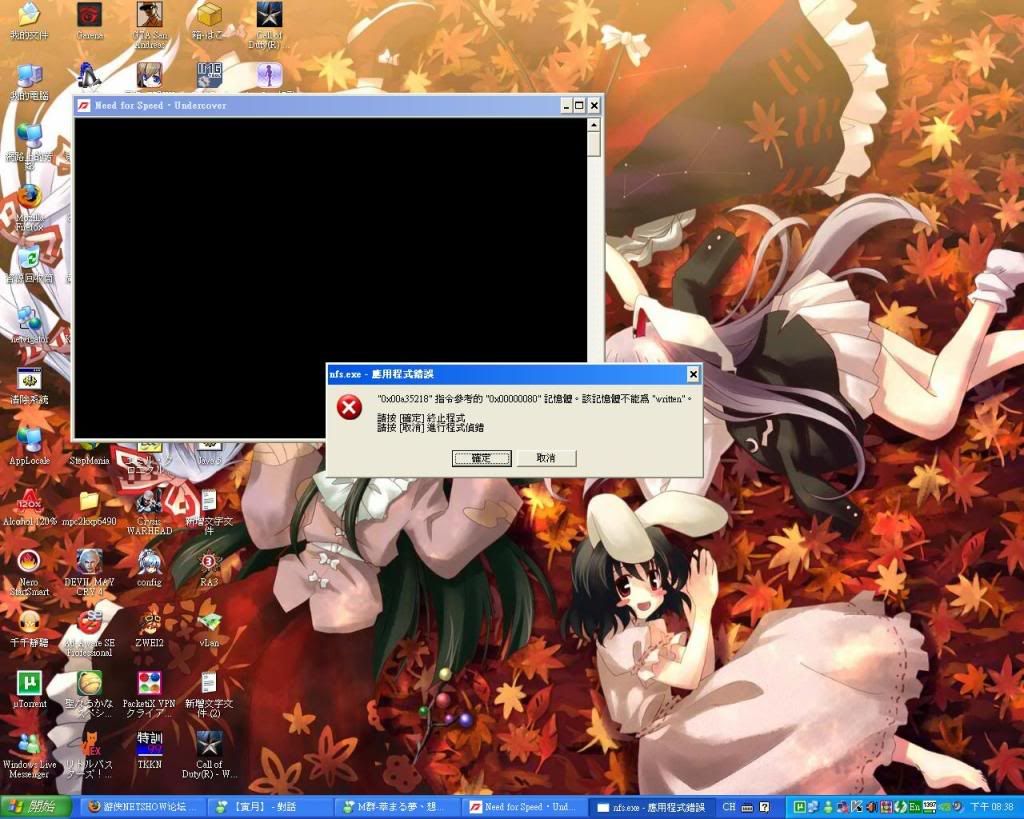Select the Windows Live Messenger desktop icon
1024x819 pixels.
(x=29, y=754)
